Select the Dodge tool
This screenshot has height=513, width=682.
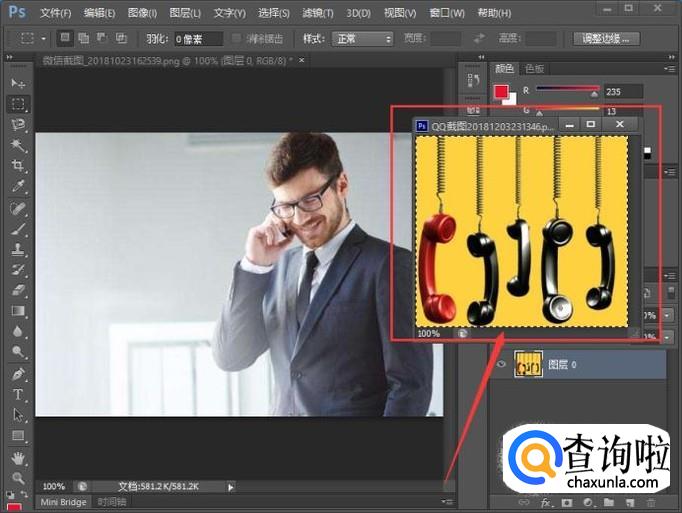pyautogui.click(x=18, y=352)
